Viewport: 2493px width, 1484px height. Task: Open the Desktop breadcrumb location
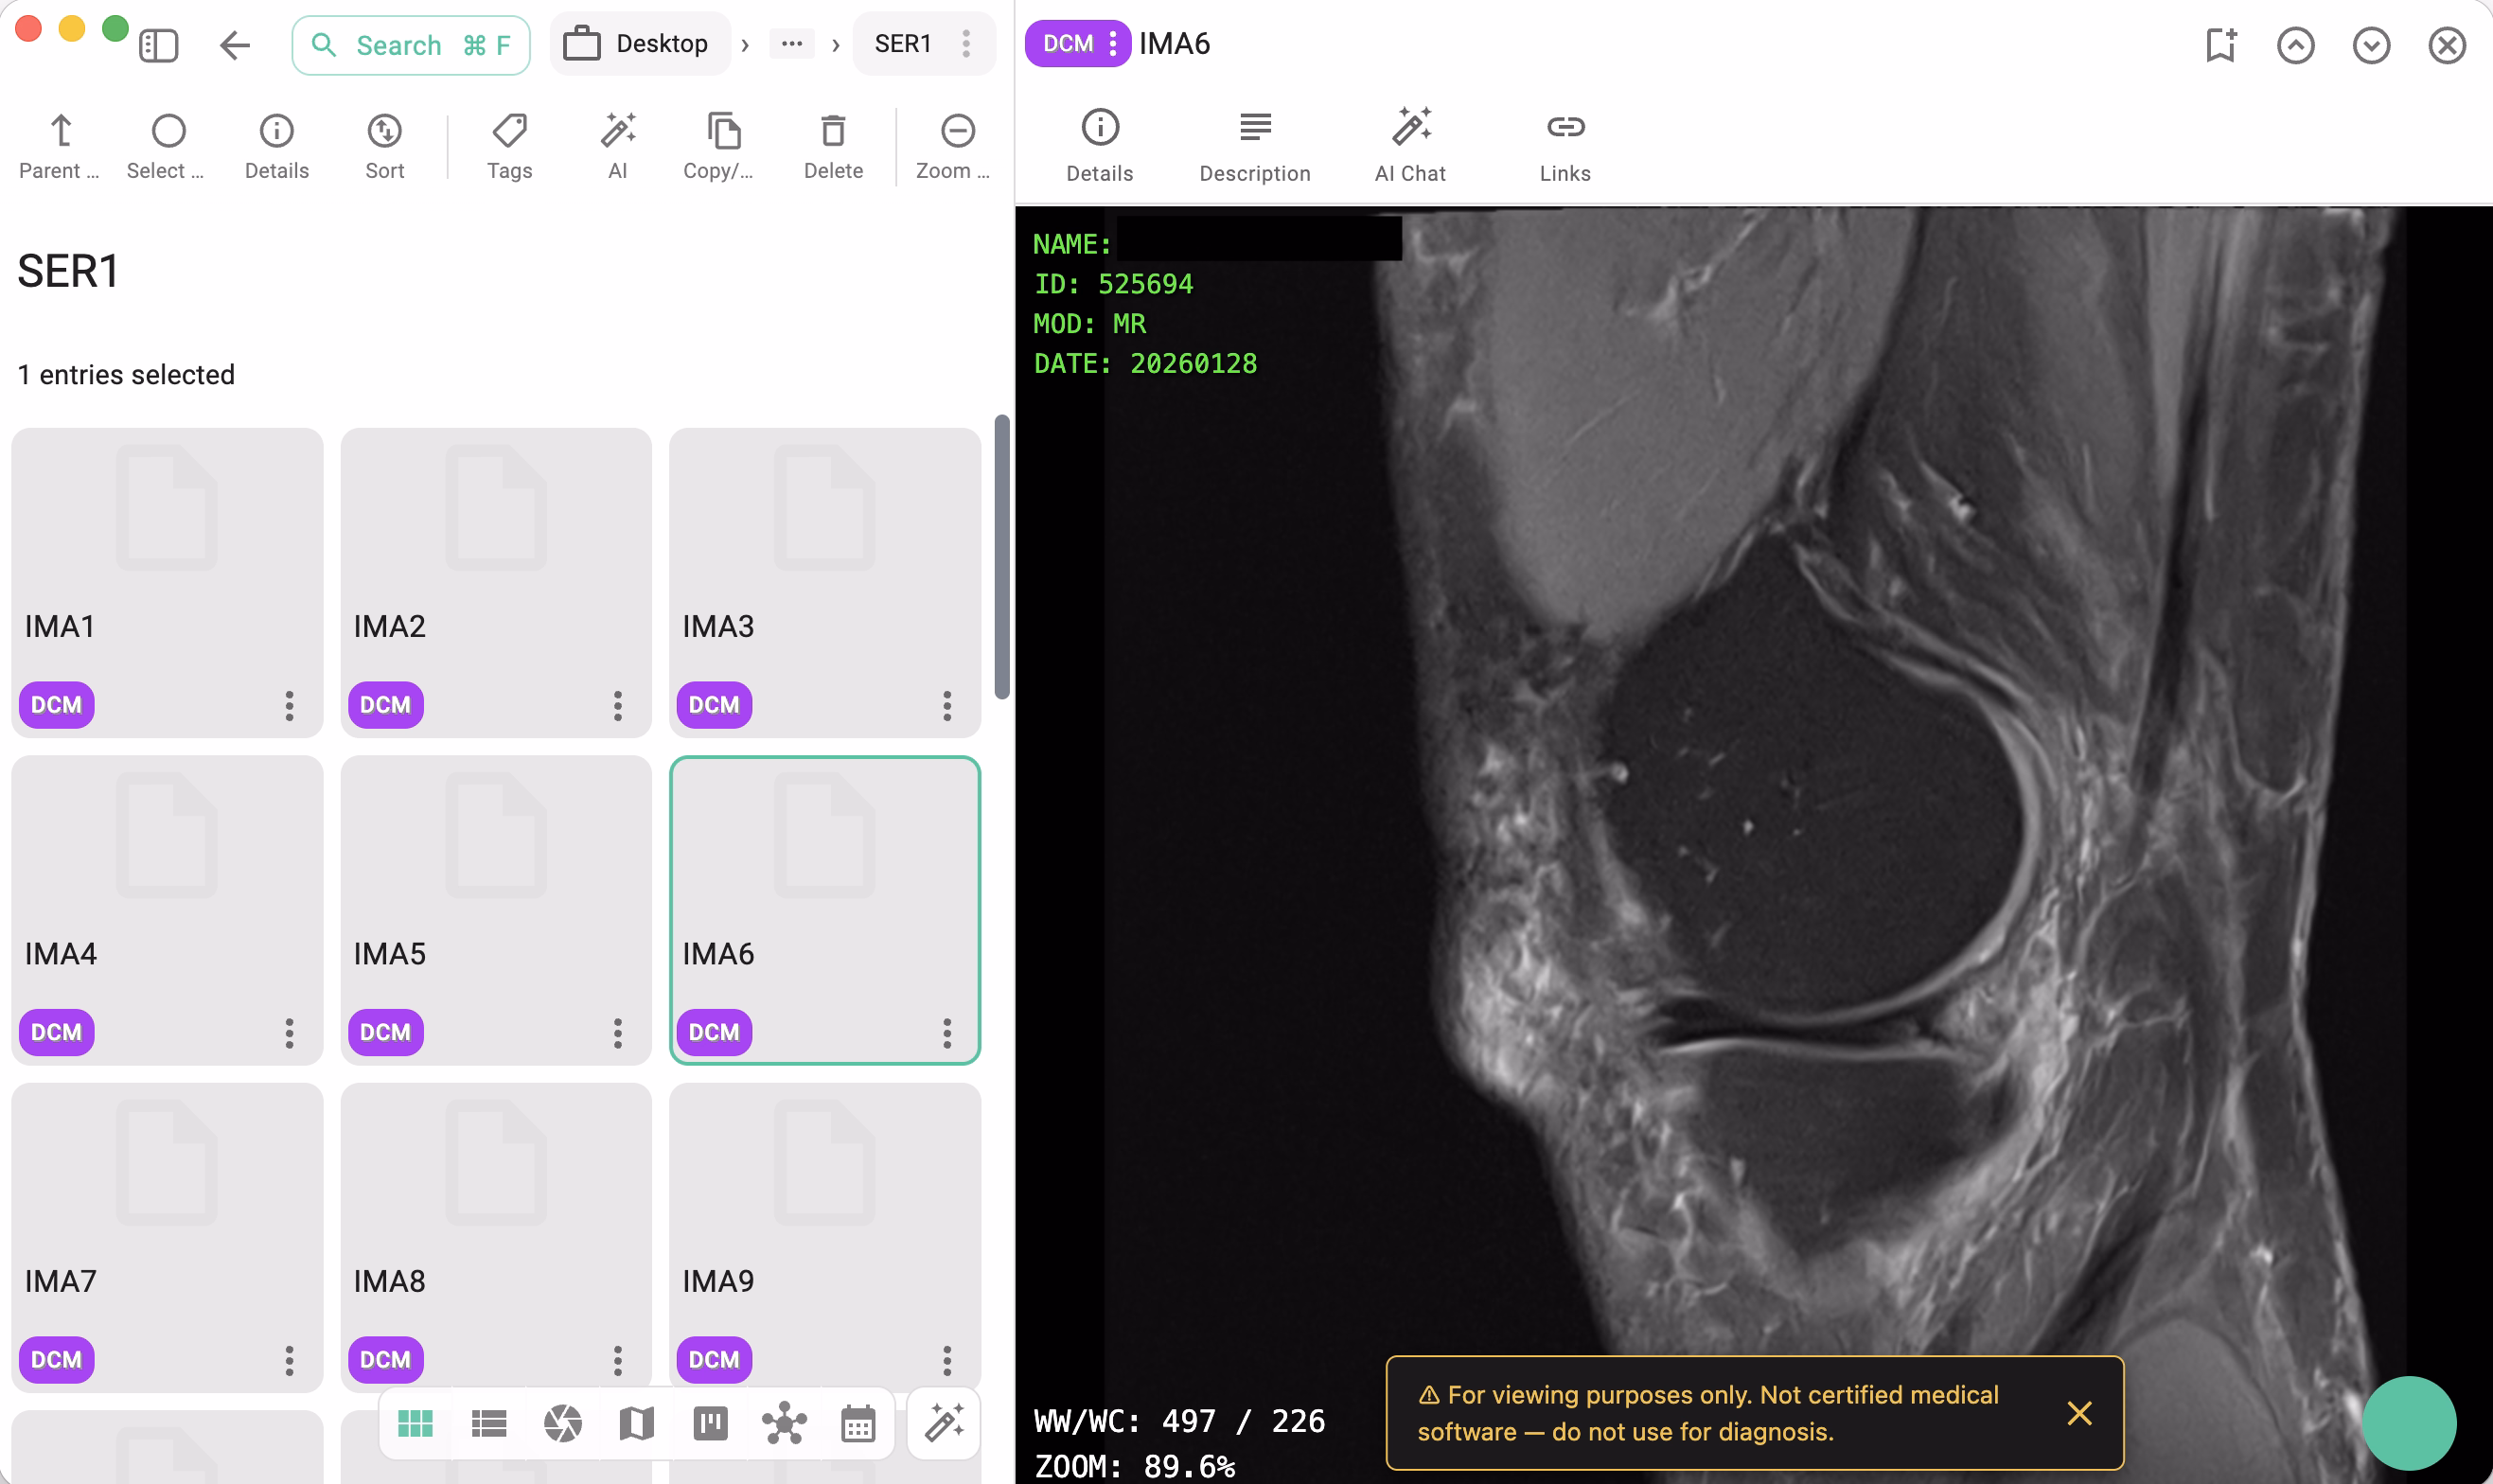coord(639,44)
